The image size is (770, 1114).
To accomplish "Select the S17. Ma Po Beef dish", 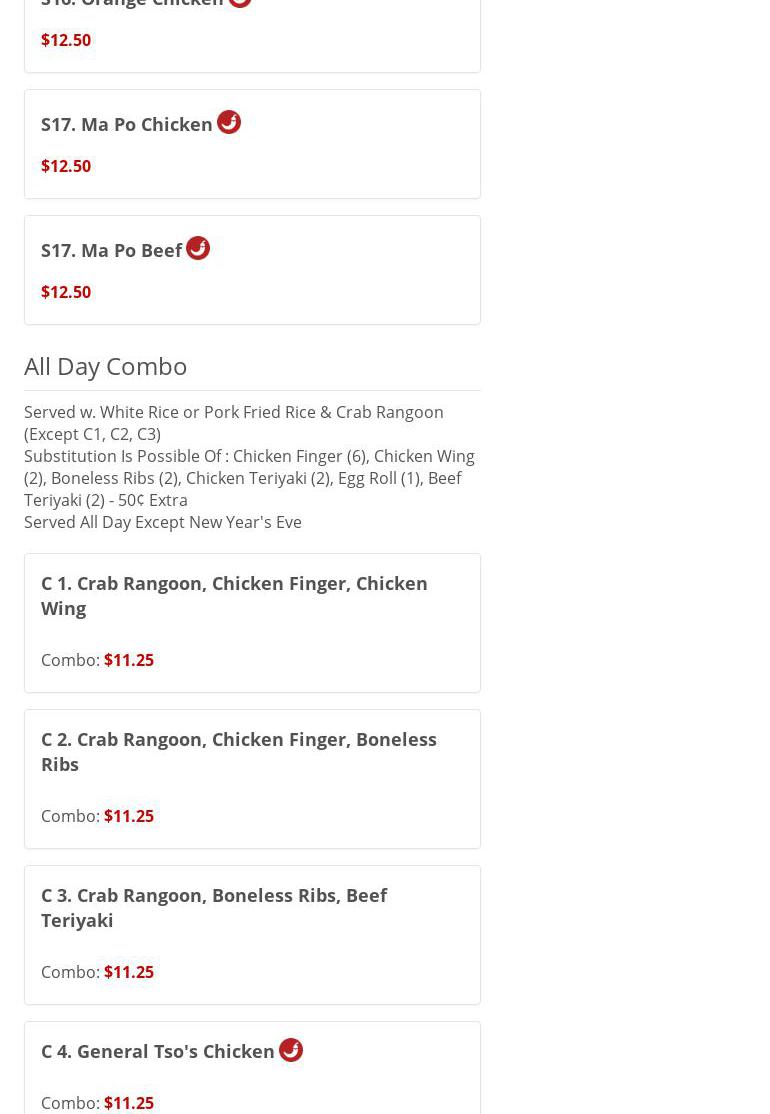I will point(112,250).
